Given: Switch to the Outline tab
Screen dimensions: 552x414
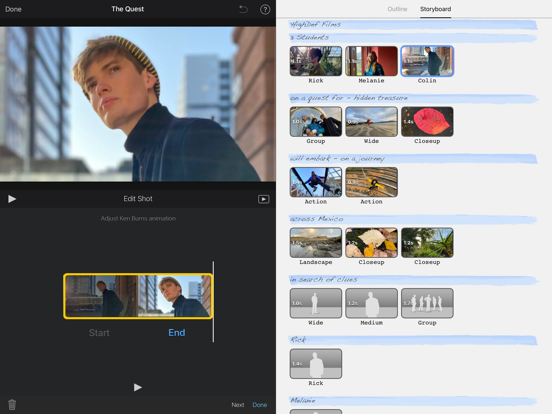Looking at the screenshot, I should point(397,9).
